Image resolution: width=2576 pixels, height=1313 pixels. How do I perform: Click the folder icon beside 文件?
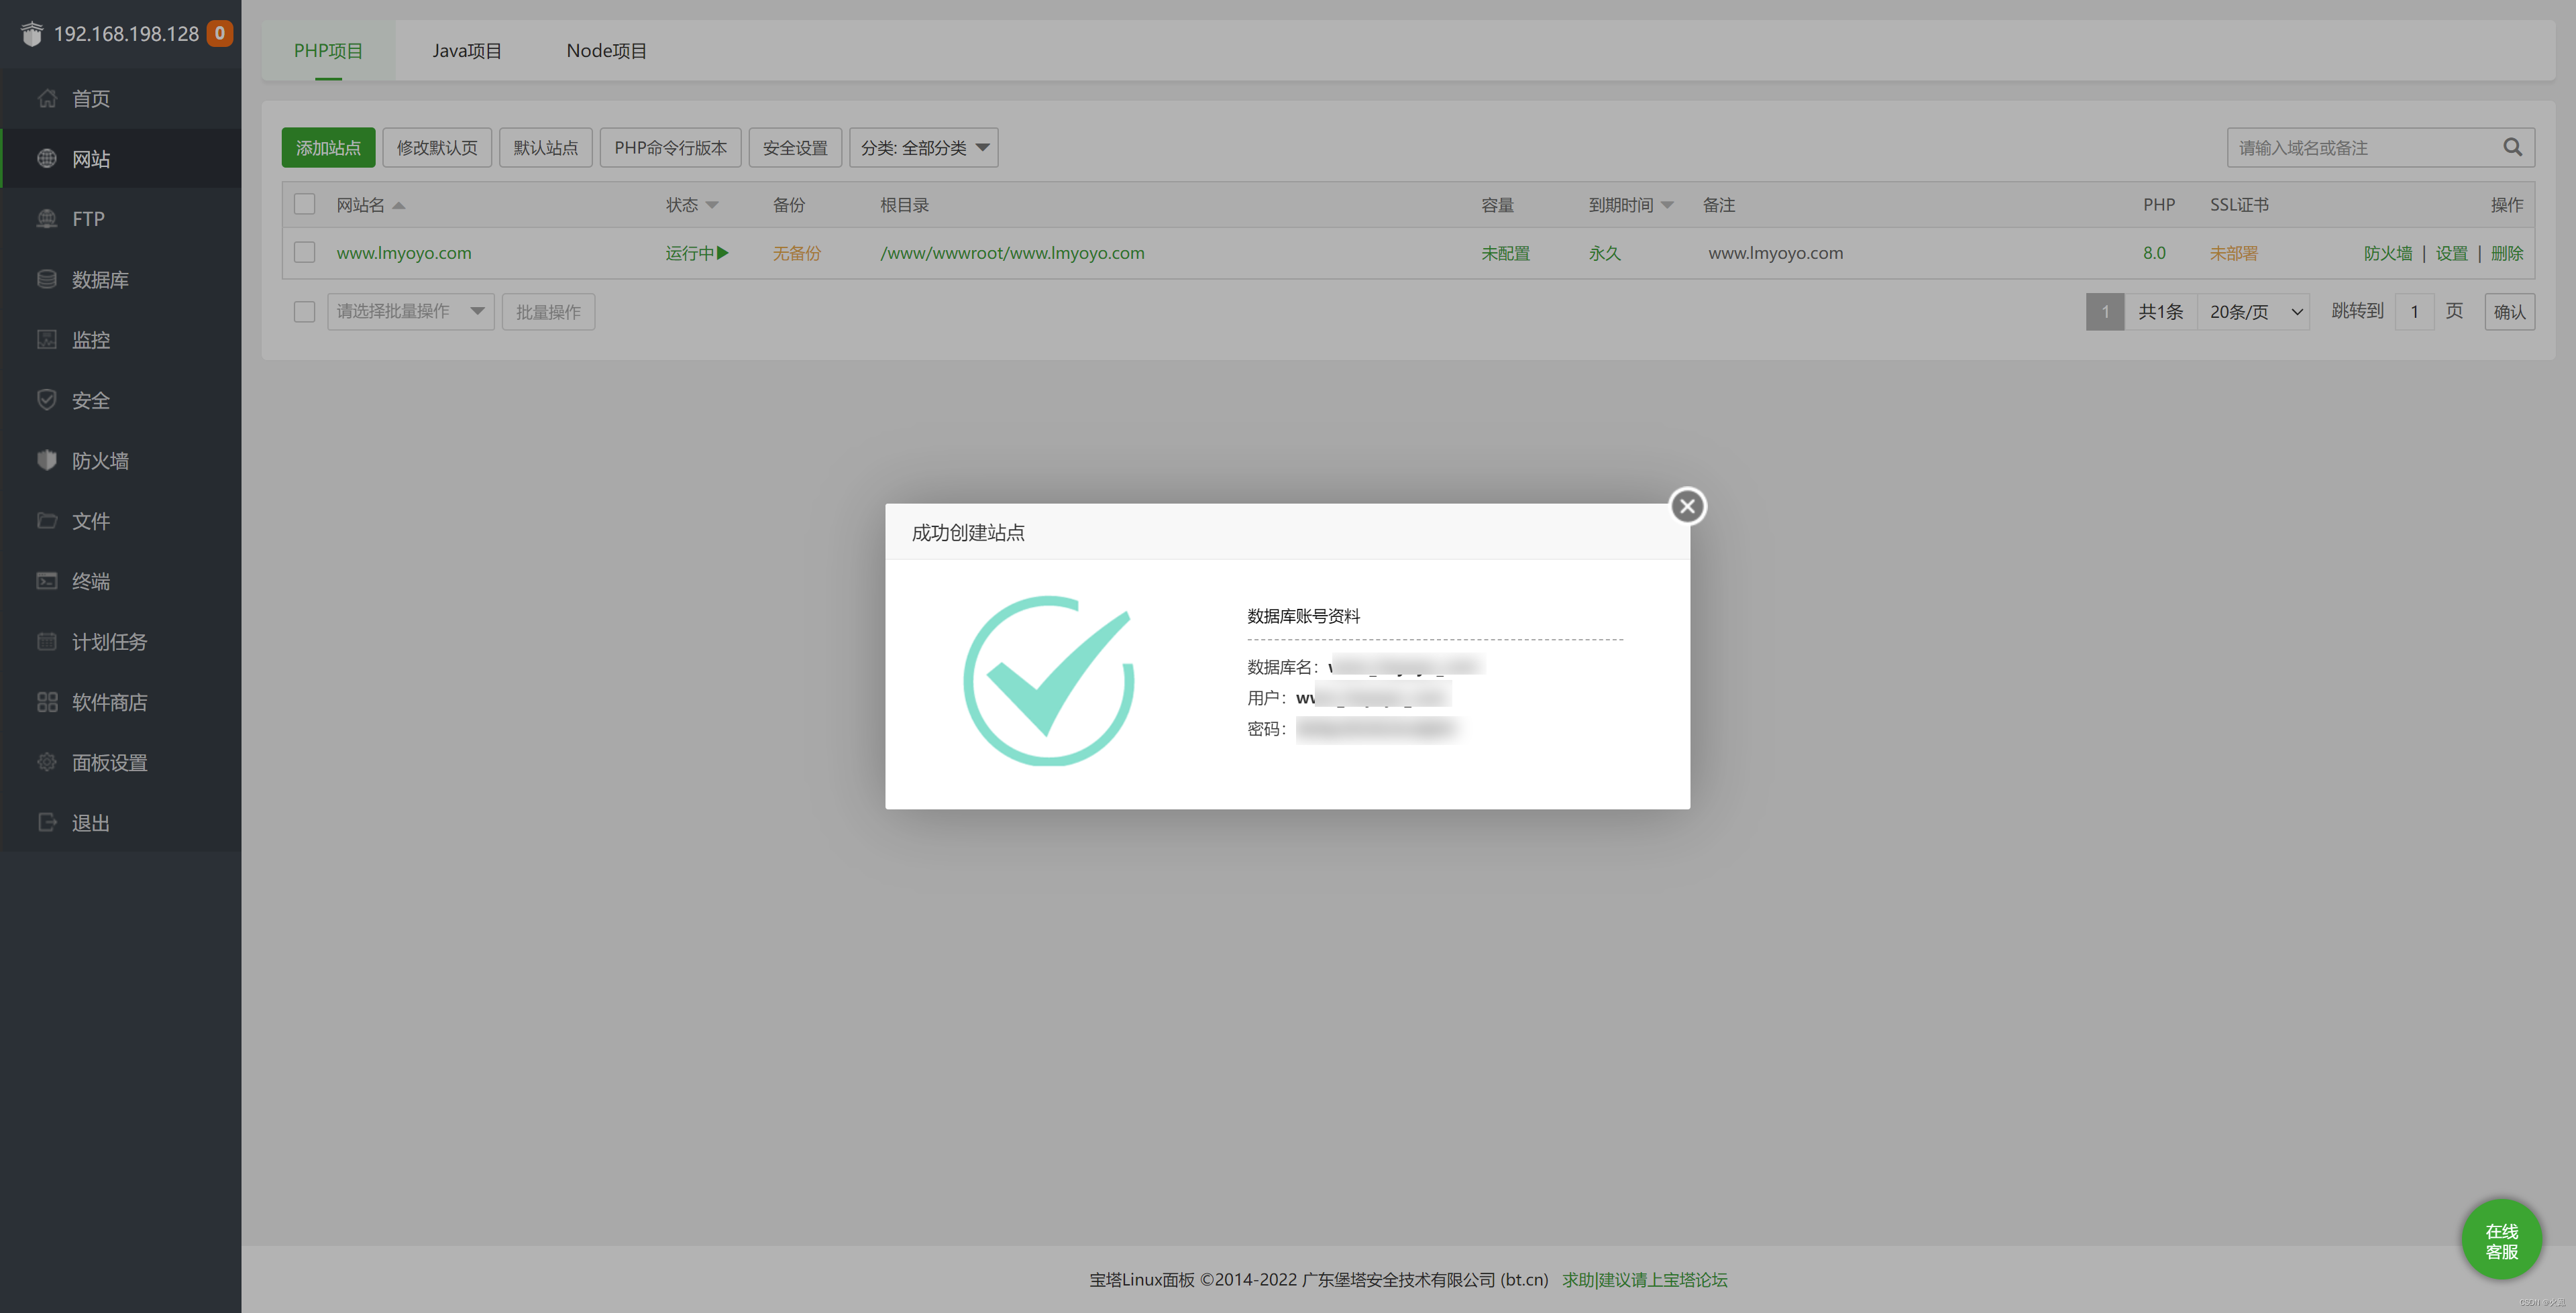pos(47,520)
